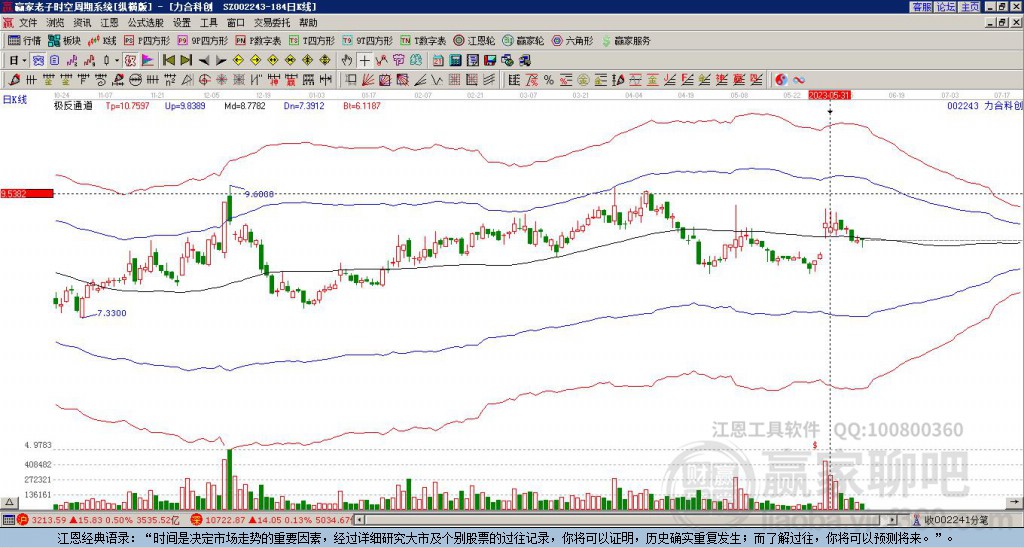This screenshot has height=548, width=1024.
Task: Click the 客服 button in title bar
Action: [x=921, y=7]
